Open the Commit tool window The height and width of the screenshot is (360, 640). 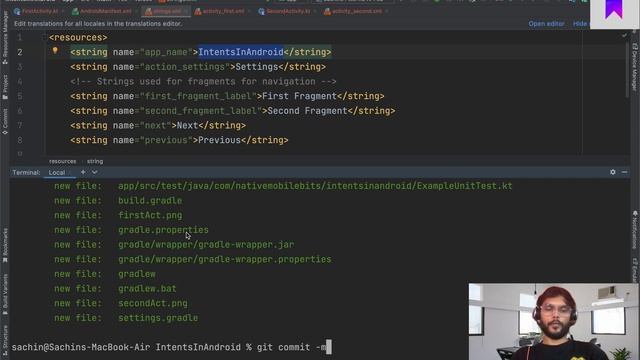click(5, 121)
